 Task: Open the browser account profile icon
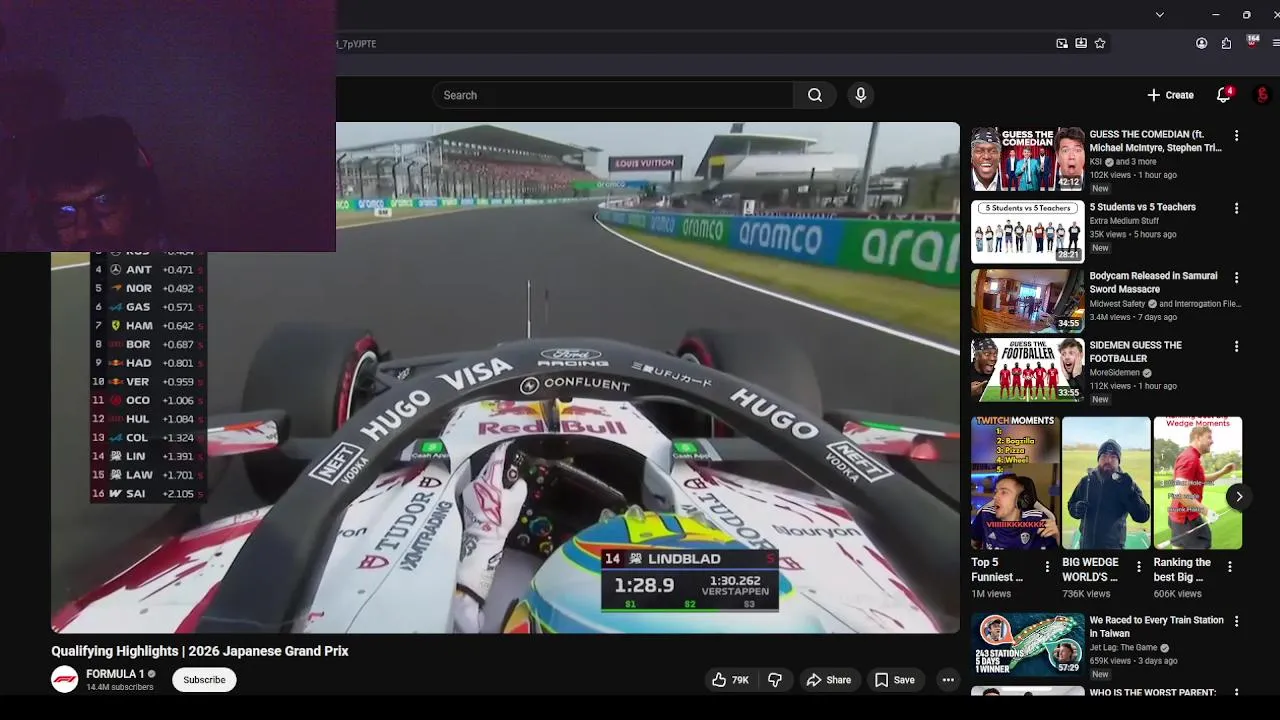pyautogui.click(x=1202, y=43)
